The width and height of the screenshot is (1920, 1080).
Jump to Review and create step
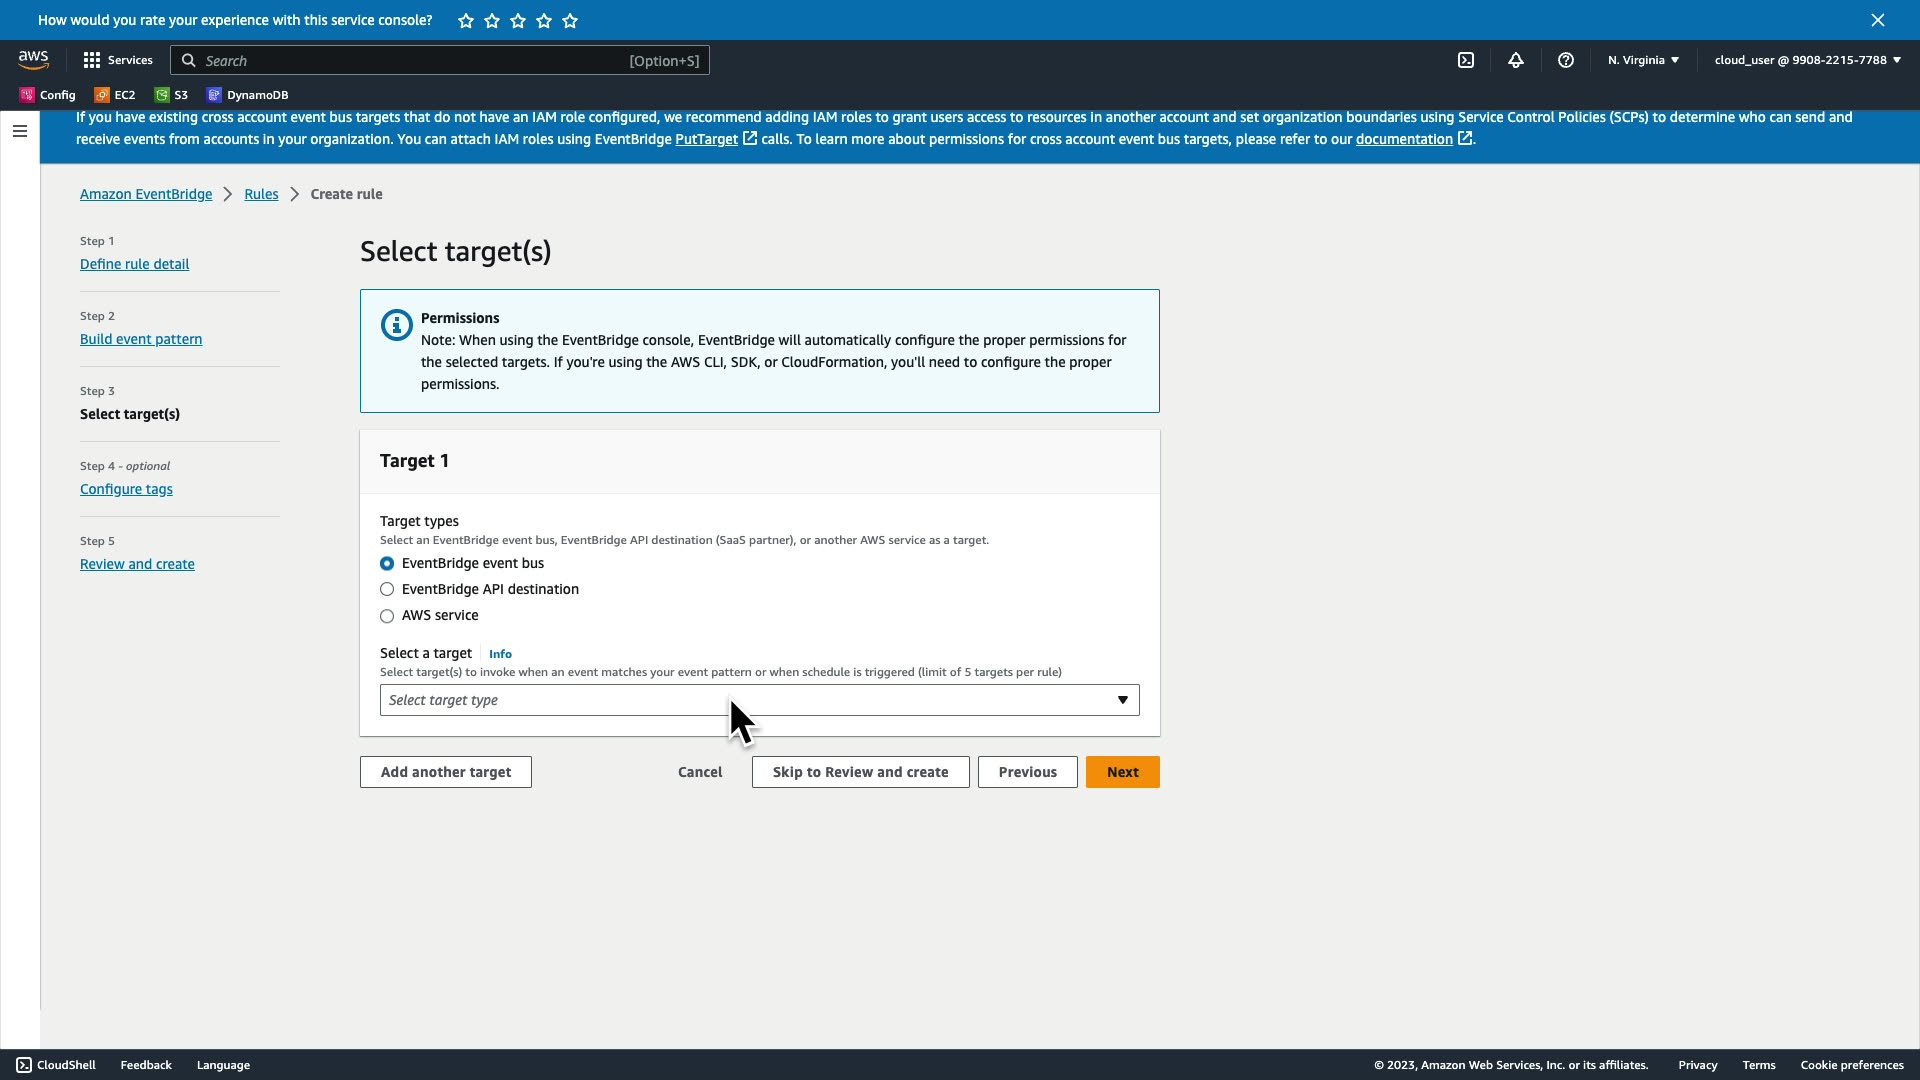(x=137, y=564)
